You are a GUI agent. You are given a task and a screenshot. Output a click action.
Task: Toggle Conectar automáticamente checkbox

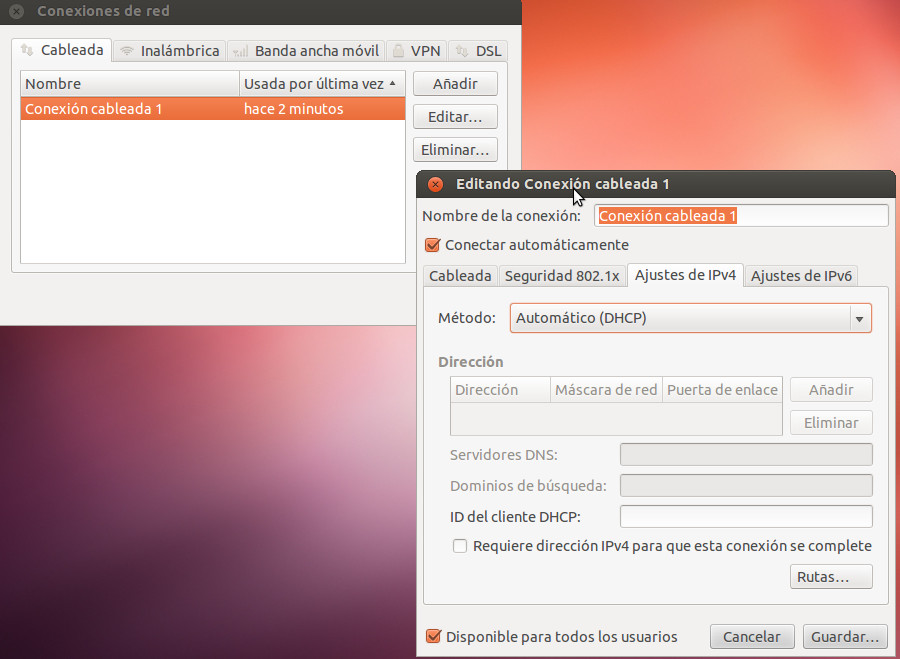[433, 245]
